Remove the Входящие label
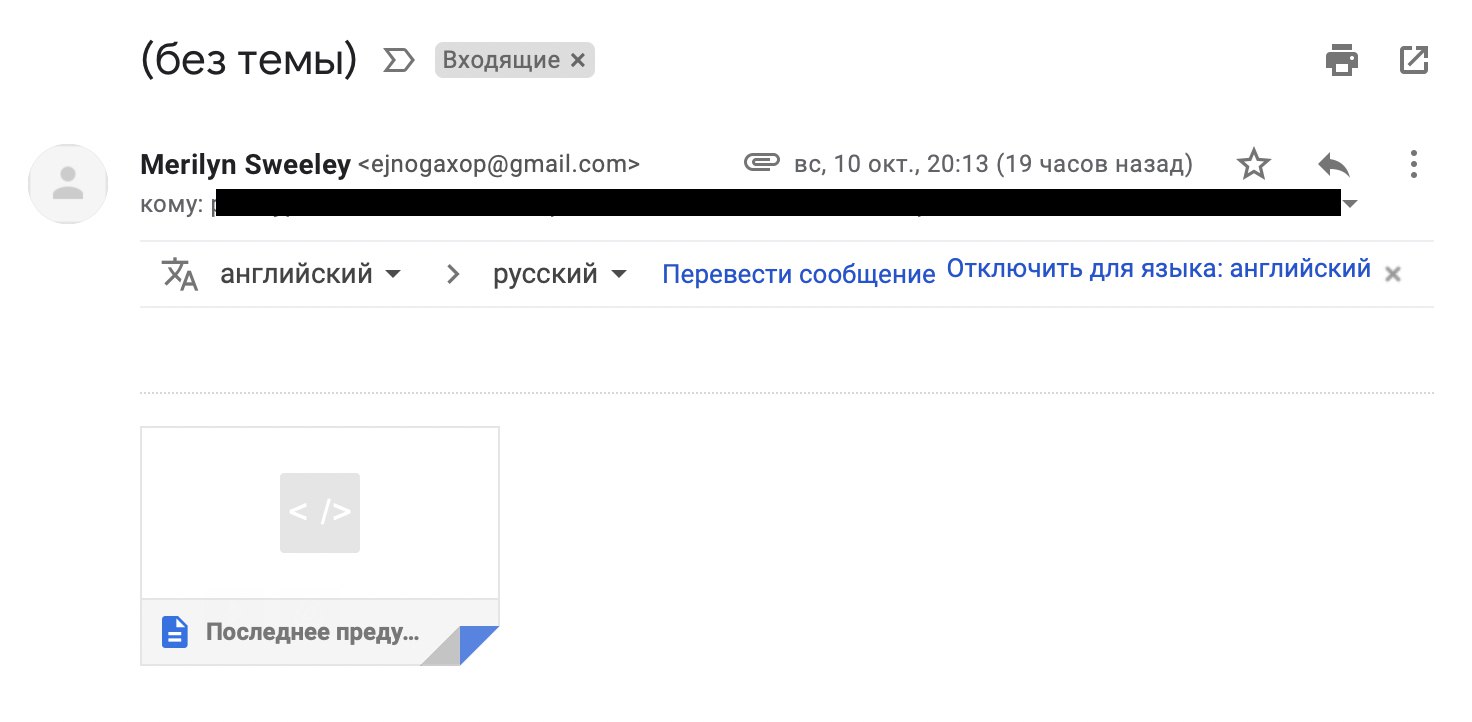The height and width of the screenshot is (722, 1472). (x=577, y=61)
